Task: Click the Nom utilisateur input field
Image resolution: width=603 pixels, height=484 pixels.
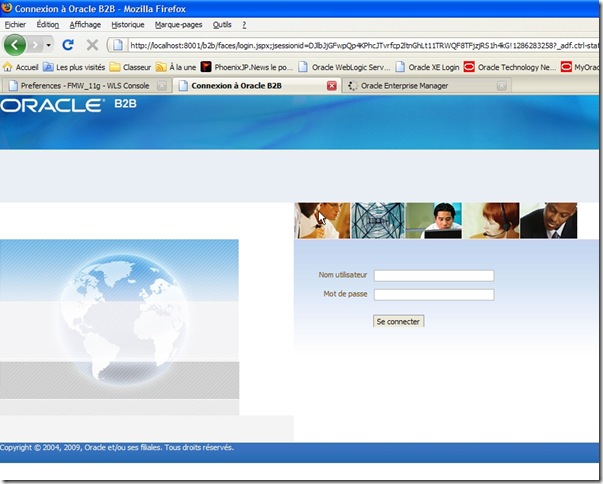Action: 434,276
